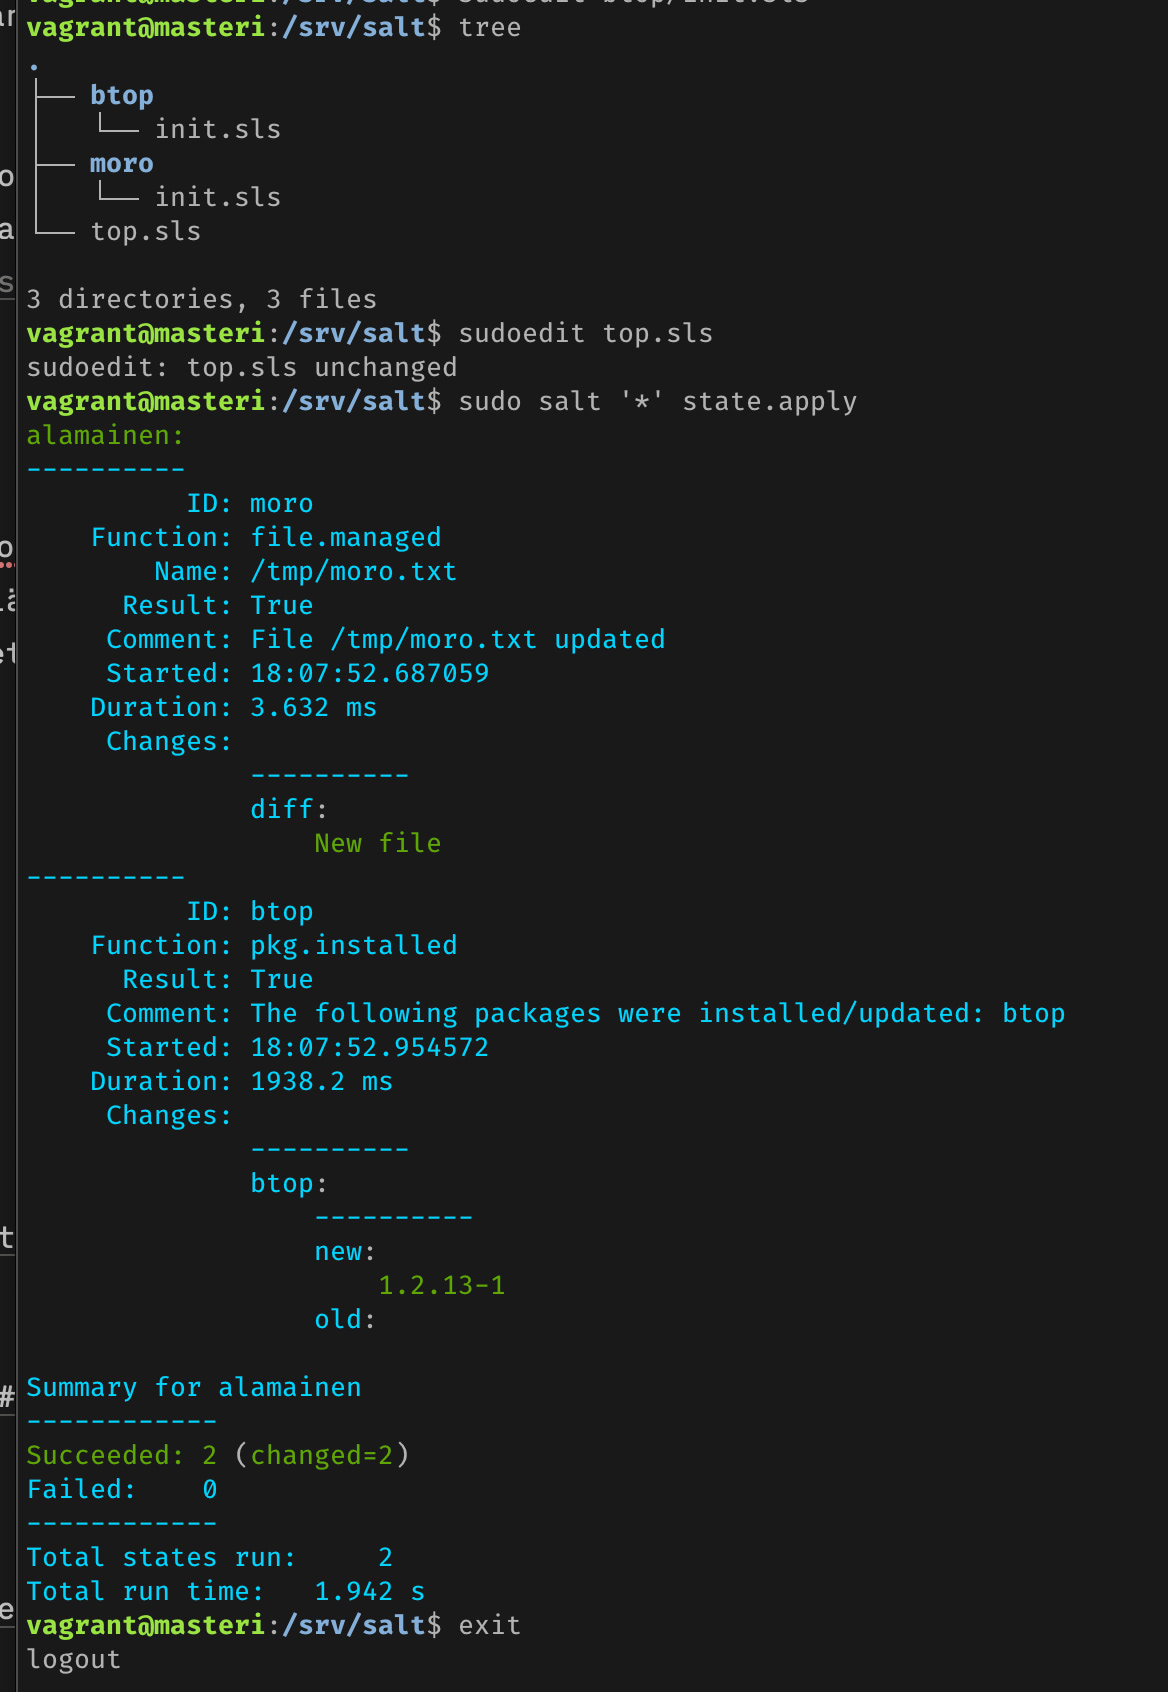Click the "exit" command at last prompt
Screen dimensions: 1168x1692
click(489, 1626)
